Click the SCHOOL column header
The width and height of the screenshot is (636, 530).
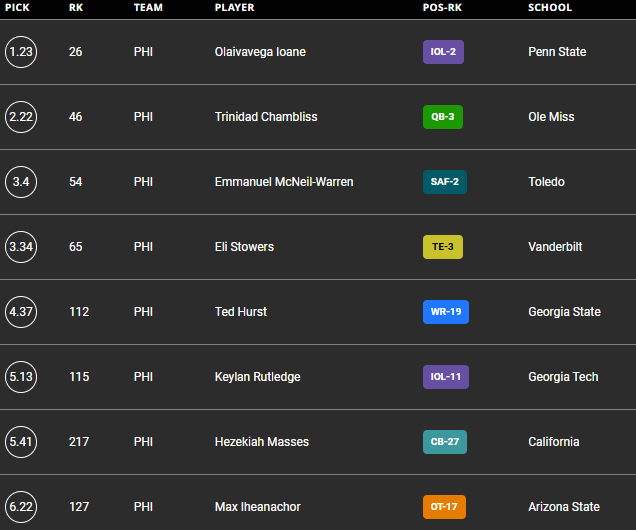(550, 8)
